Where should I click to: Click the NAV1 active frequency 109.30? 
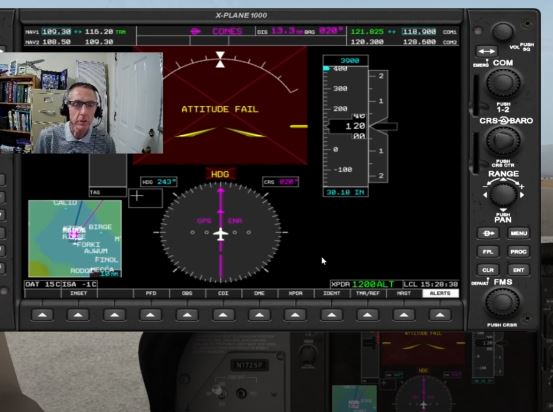pos(56,32)
